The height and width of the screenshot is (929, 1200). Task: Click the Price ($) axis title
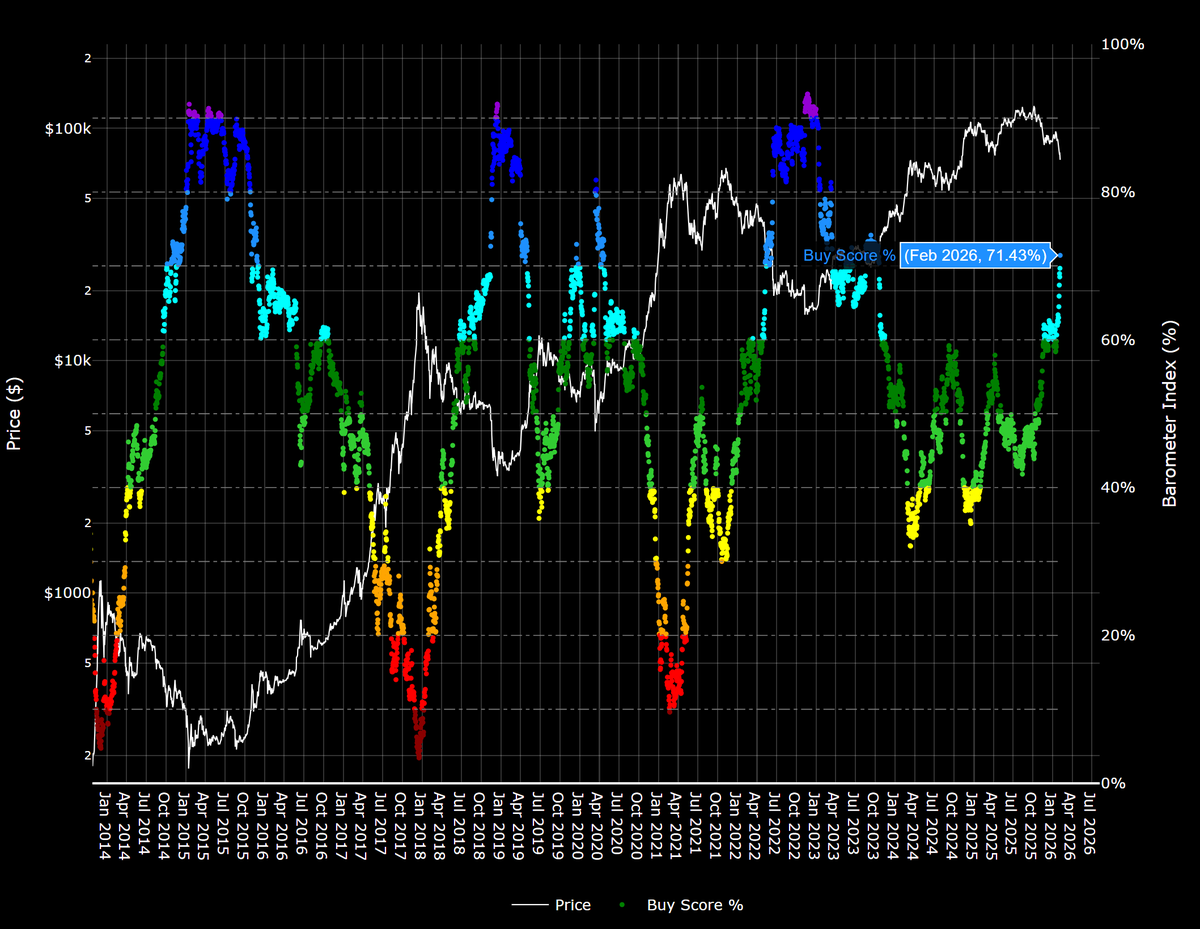pos(14,413)
